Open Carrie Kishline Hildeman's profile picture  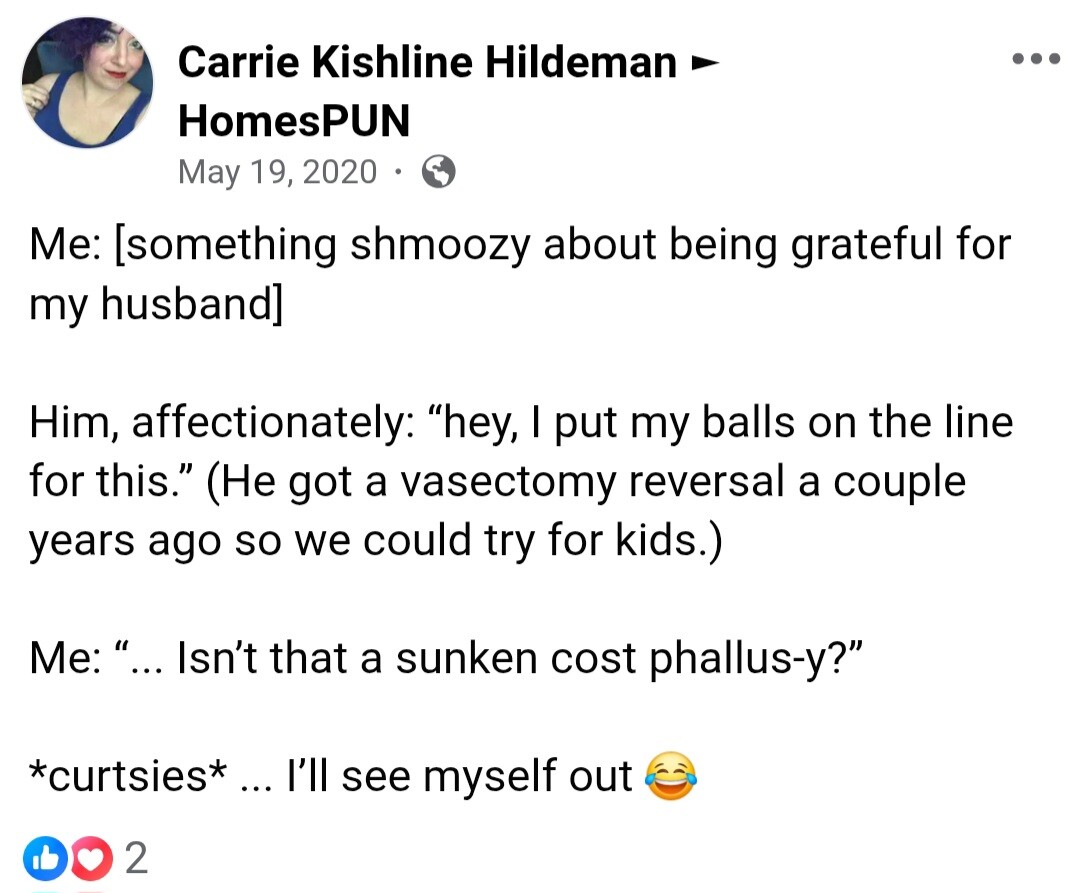coord(87,83)
